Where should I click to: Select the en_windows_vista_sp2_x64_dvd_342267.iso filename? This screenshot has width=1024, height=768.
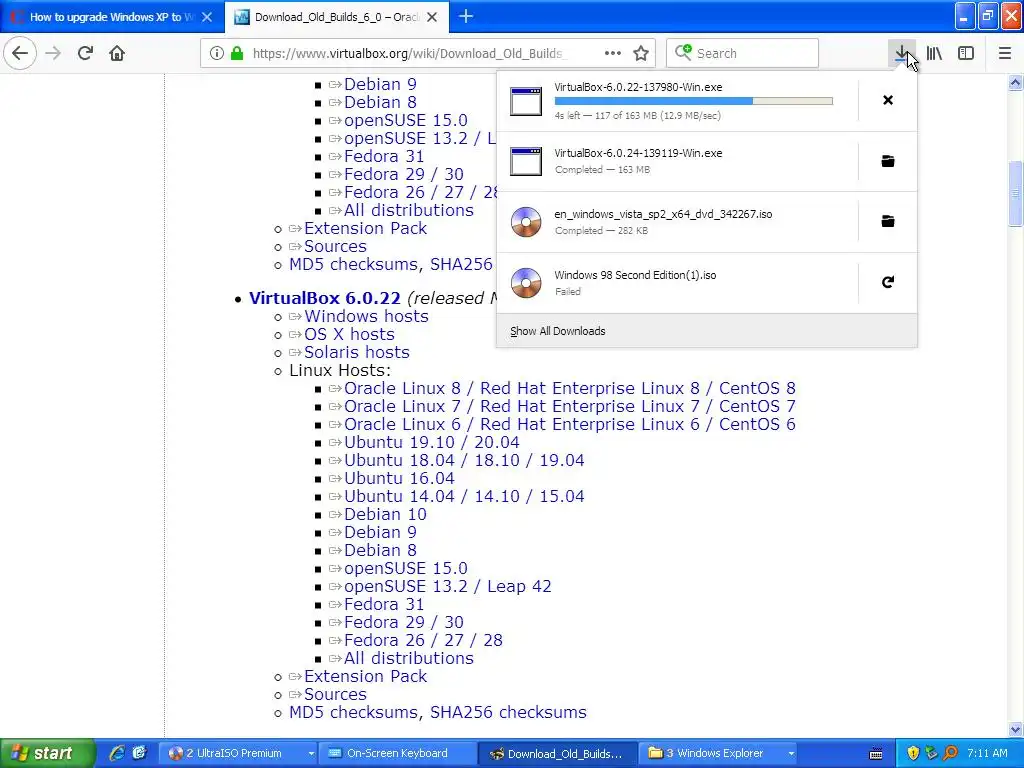663,214
